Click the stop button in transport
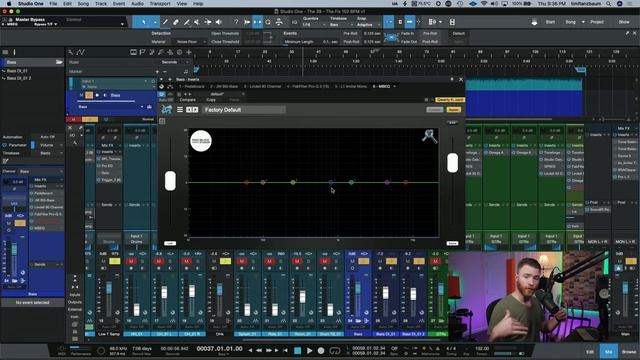The width and height of the screenshot is (640, 360). (298, 351)
